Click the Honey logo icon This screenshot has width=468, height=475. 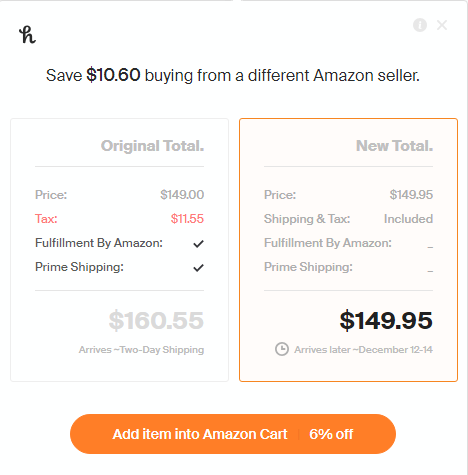pyautogui.click(x=27, y=35)
